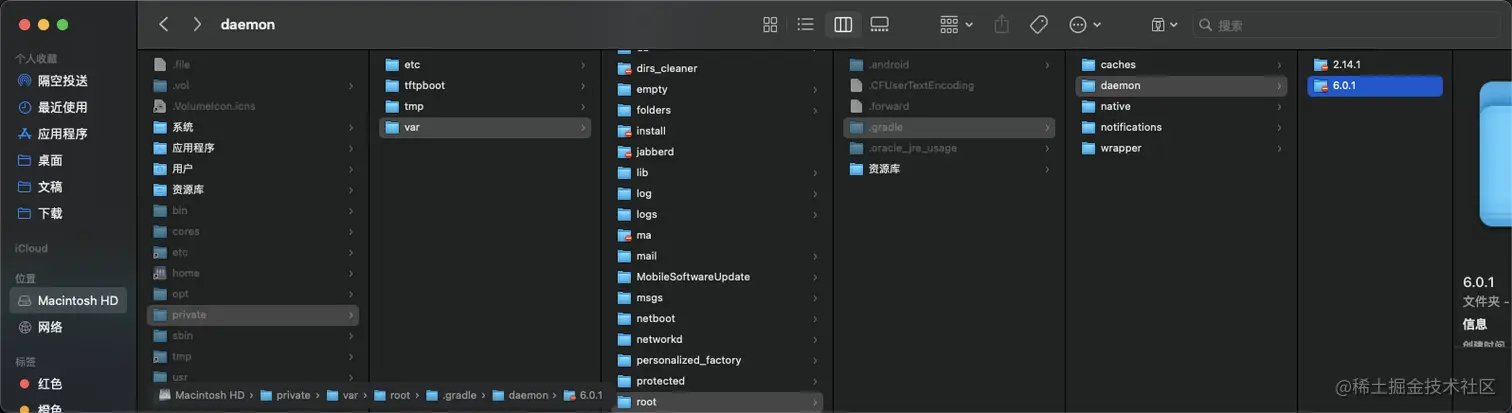Click var in the path bar
This screenshot has height=413, width=1512.
click(342, 395)
